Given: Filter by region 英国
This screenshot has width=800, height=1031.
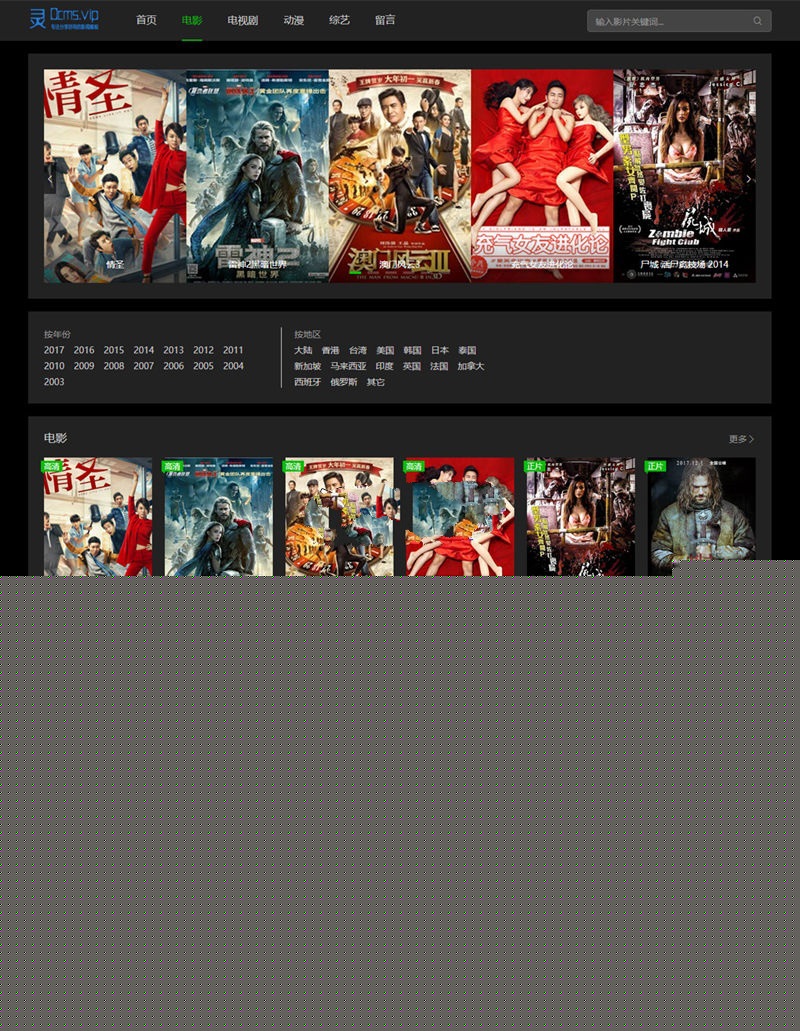Looking at the screenshot, I should (x=412, y=366).
